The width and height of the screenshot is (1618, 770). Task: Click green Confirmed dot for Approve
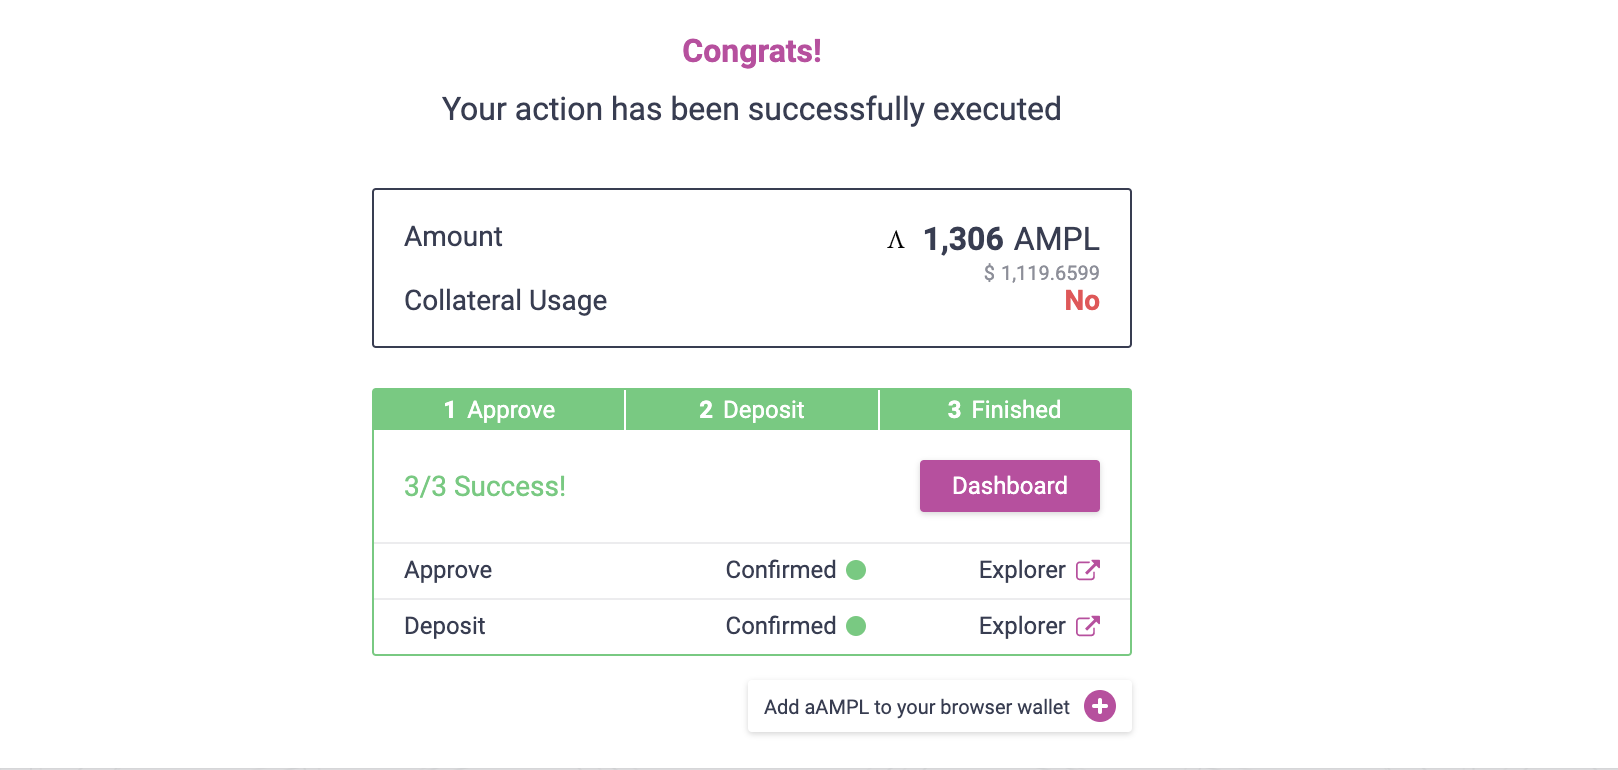[856, 570]
